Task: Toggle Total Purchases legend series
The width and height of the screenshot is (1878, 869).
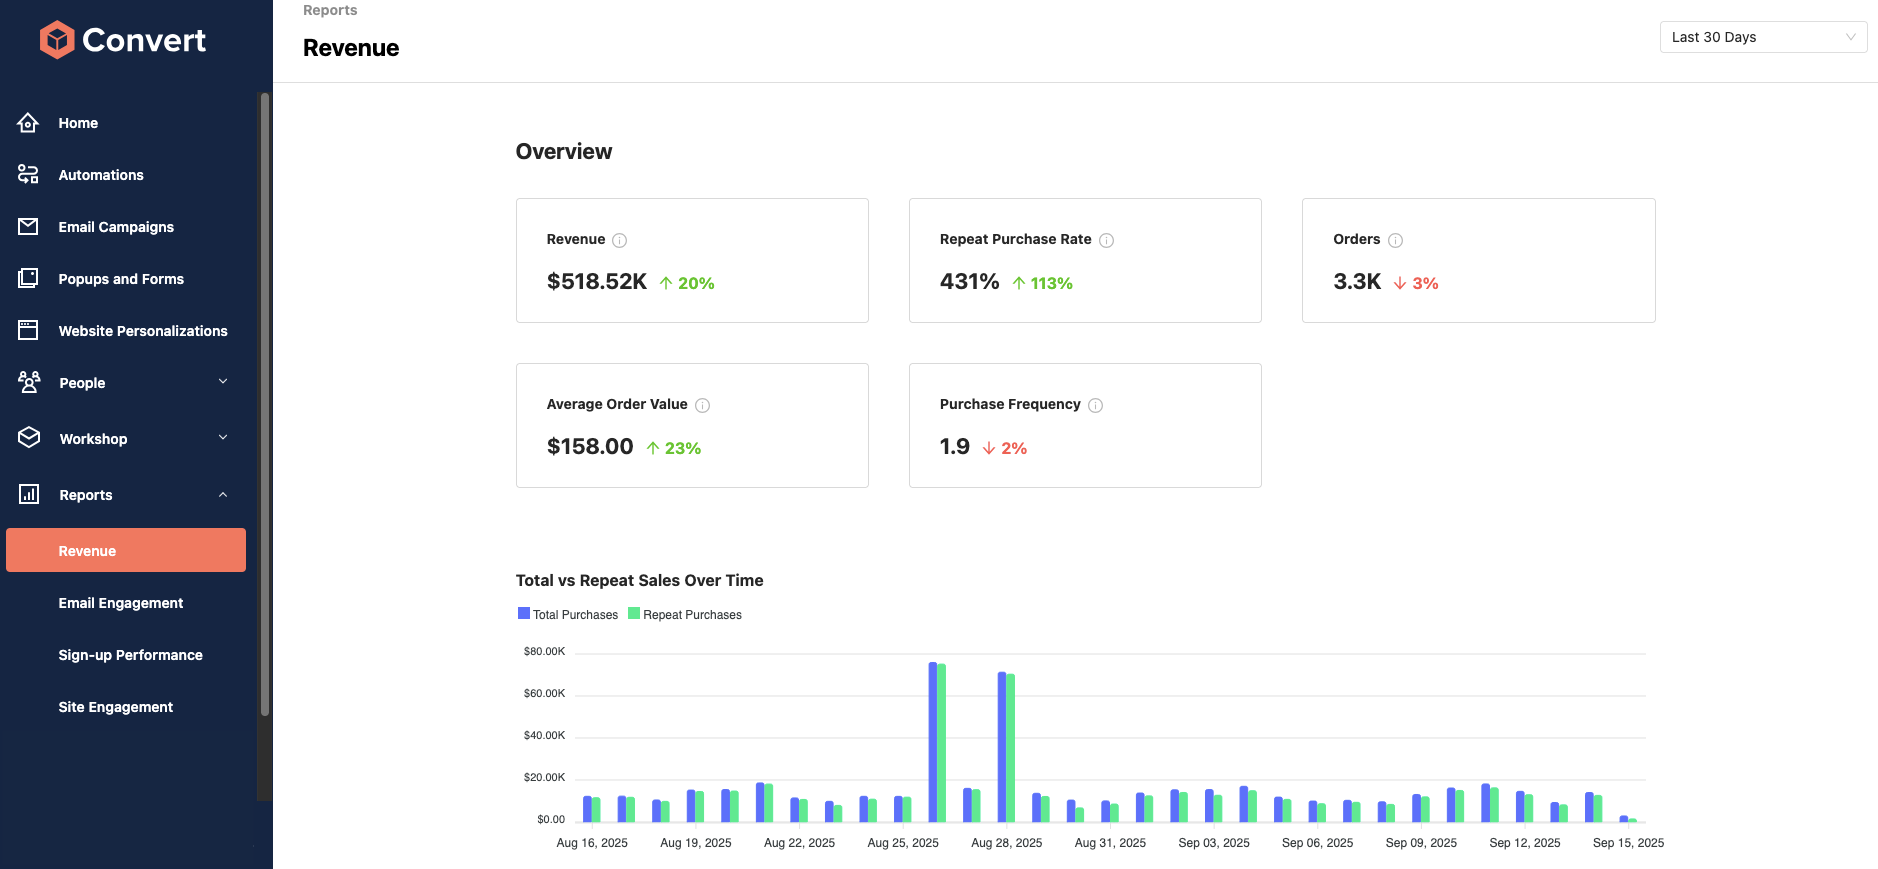Action: tap(568, 615)
